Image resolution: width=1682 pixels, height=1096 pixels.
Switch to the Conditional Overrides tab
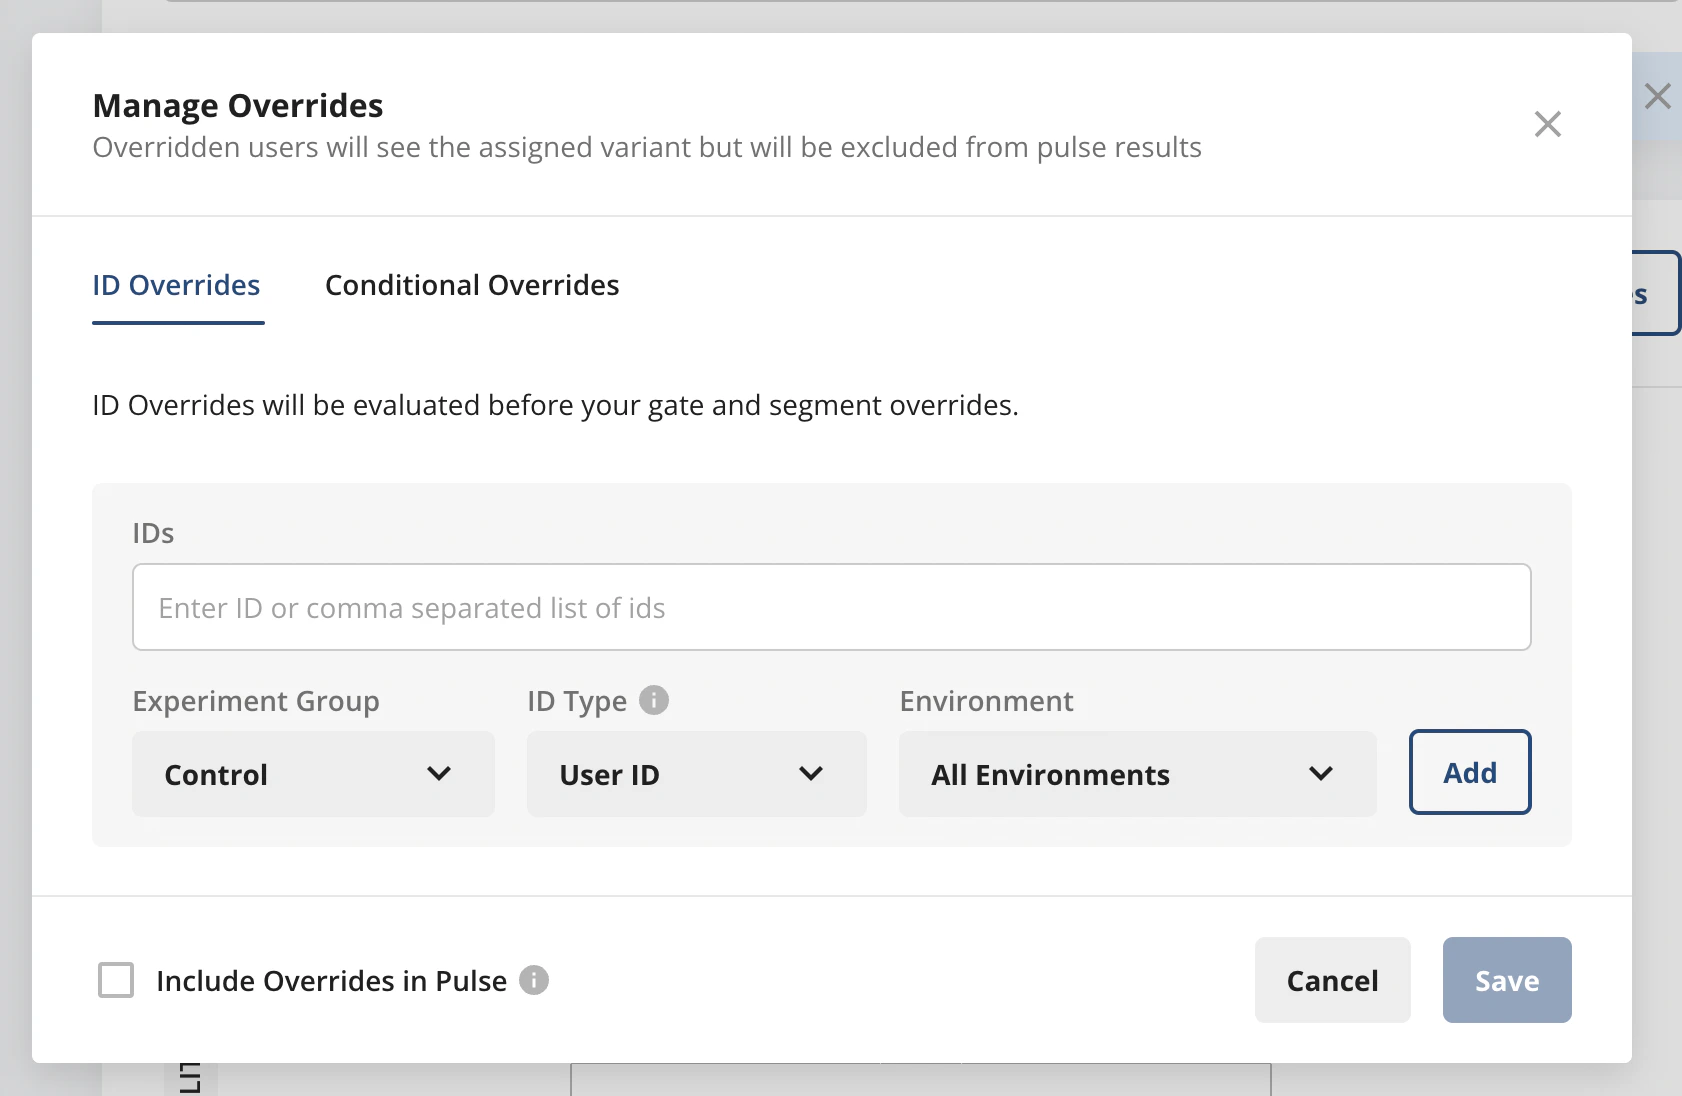point(471,285)
